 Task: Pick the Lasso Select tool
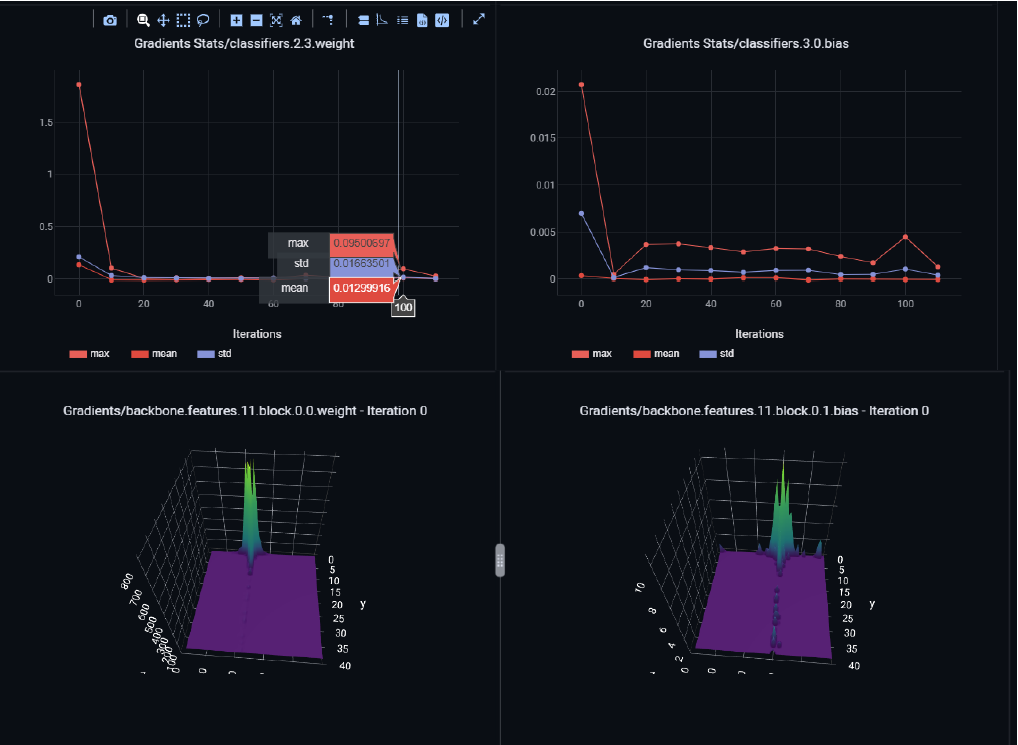point(203,20)
